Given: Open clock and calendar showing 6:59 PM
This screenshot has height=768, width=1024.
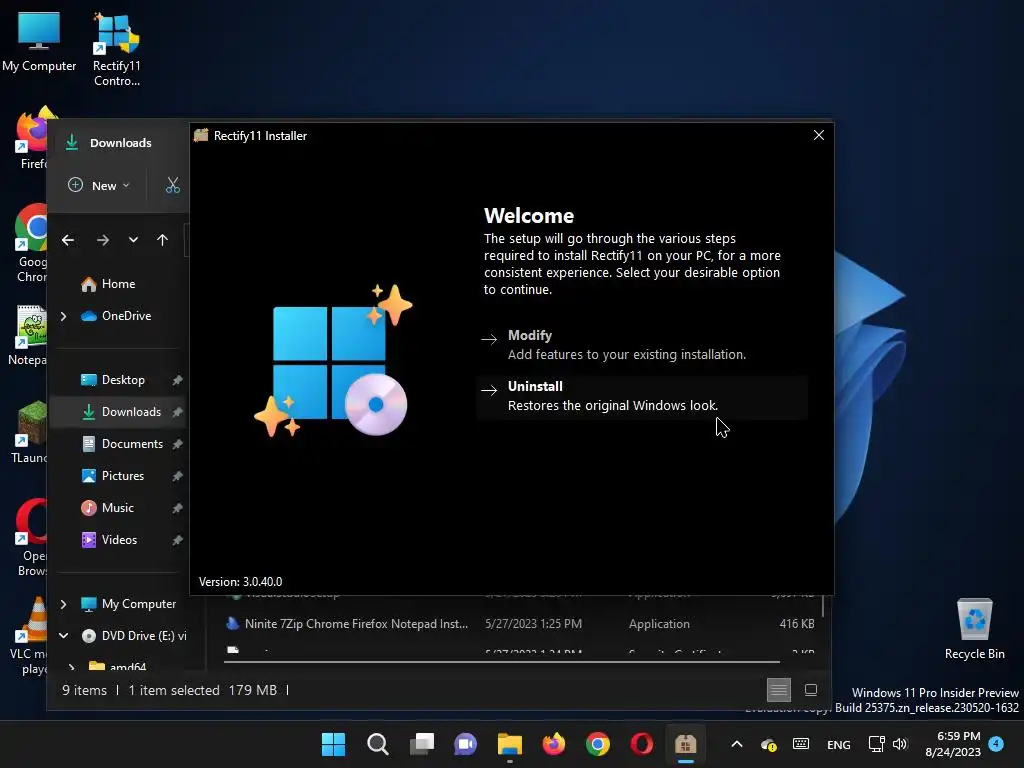Looking at the screenshot, I should pyautogui.click(x=953, y=744).
